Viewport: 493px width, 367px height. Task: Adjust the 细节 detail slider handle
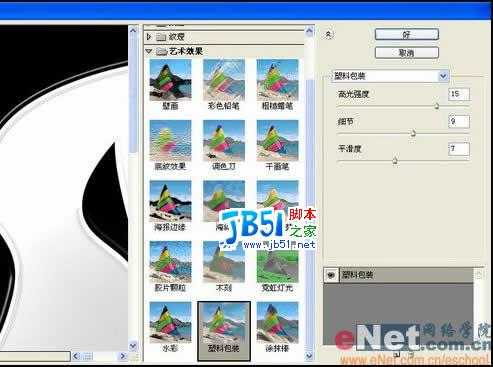413,133
